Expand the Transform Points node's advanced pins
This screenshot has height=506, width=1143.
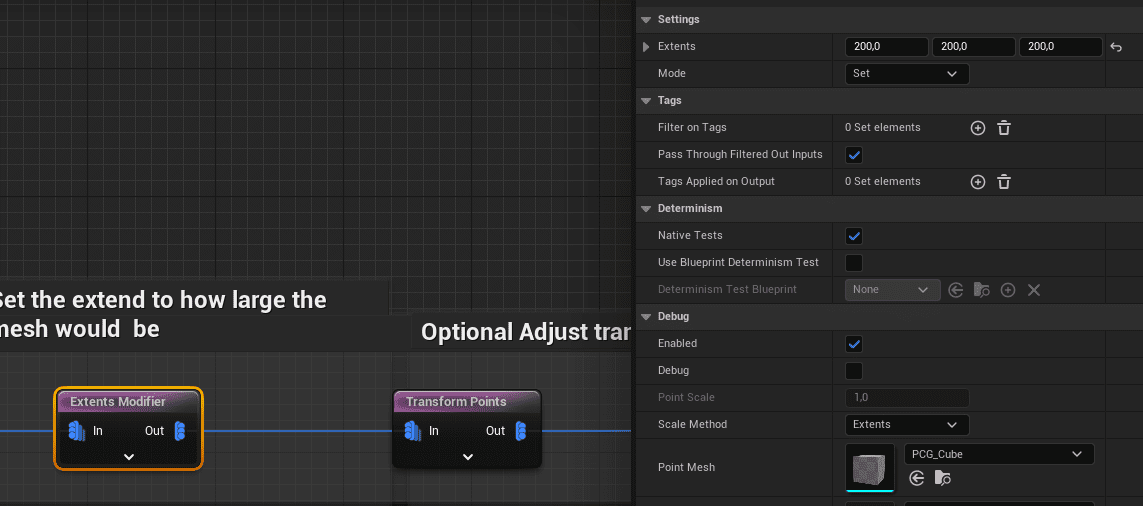pyautogui.click(x=468, y=457)
